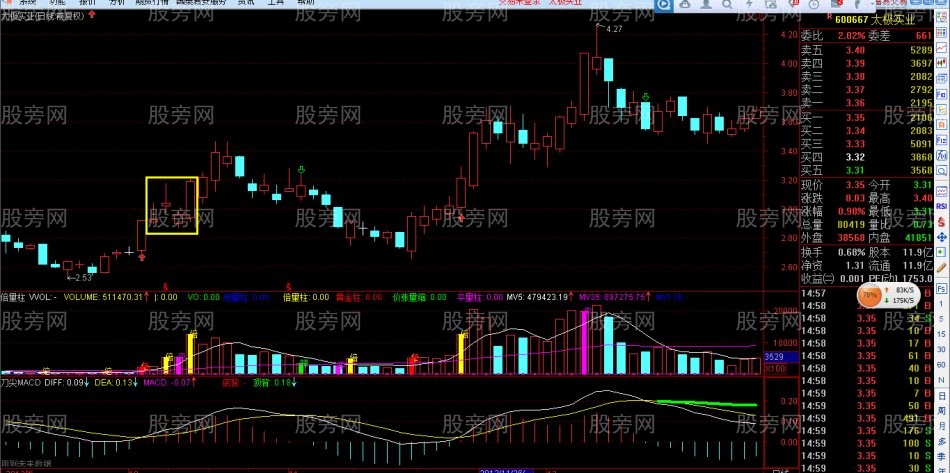
Task: Select the 30-minute period
Action: 941,349
